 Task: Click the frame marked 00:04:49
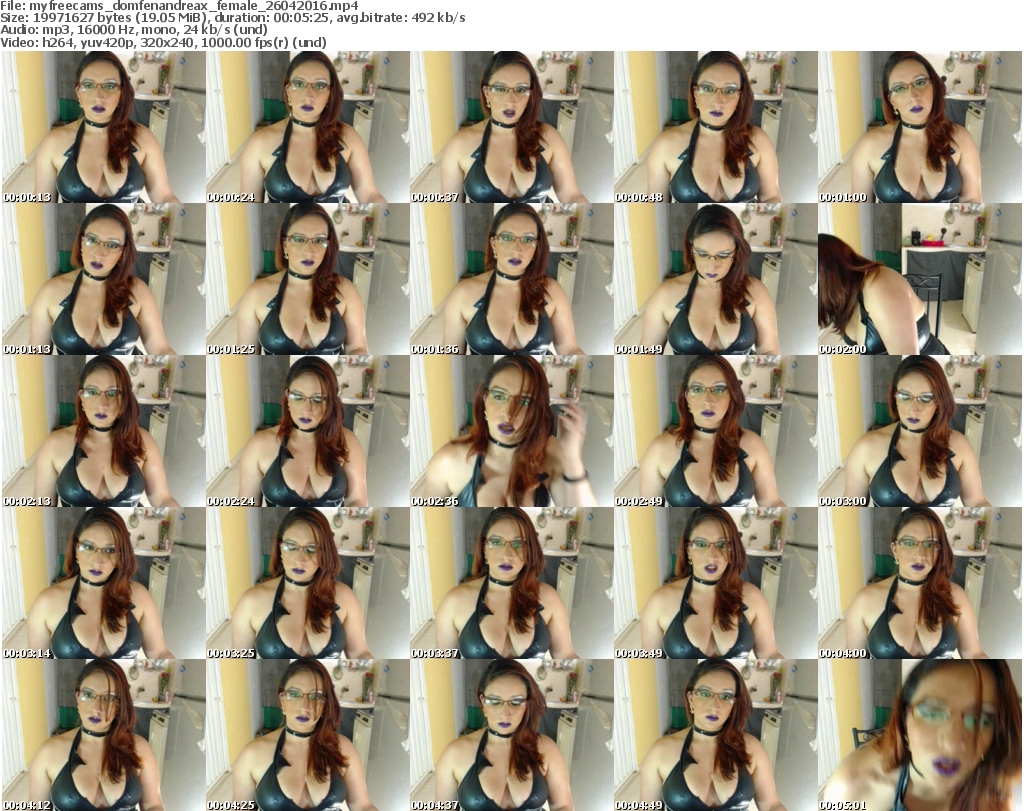pos(716,735)
